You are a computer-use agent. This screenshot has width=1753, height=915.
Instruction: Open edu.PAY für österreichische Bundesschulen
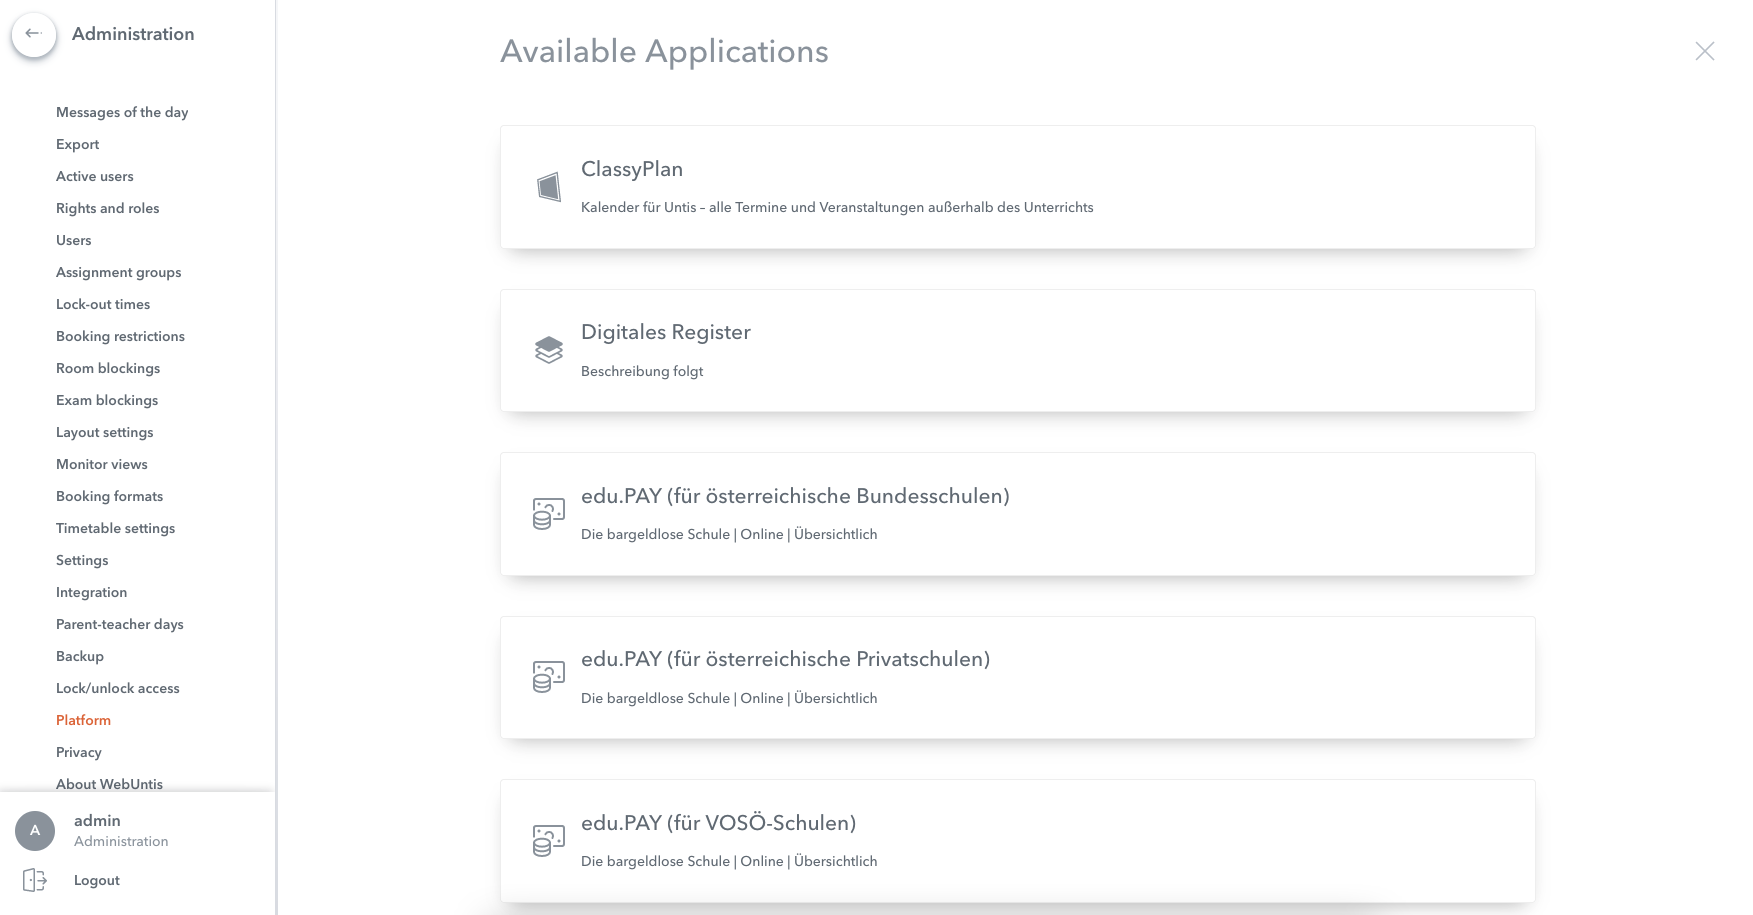tap(795, 496)
